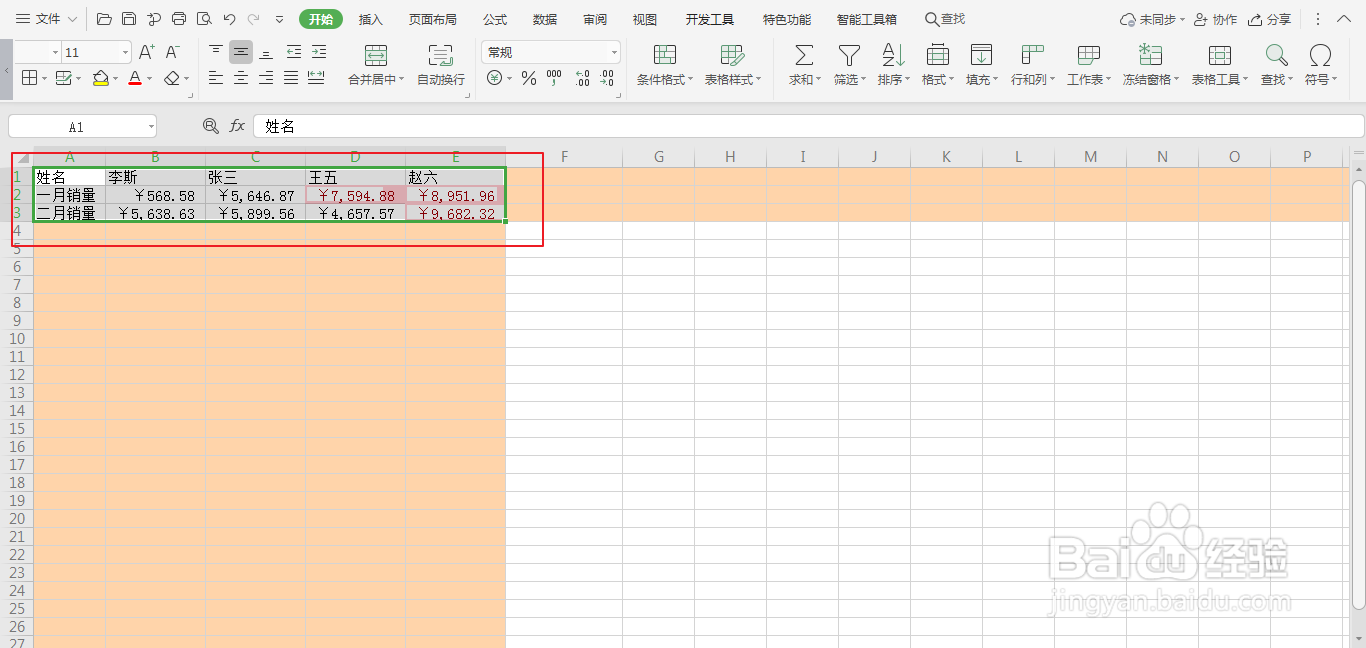Open the 开发工具 tab
Image resolution: width=1366 pixels, height=648 pixels.
point(710,19)
